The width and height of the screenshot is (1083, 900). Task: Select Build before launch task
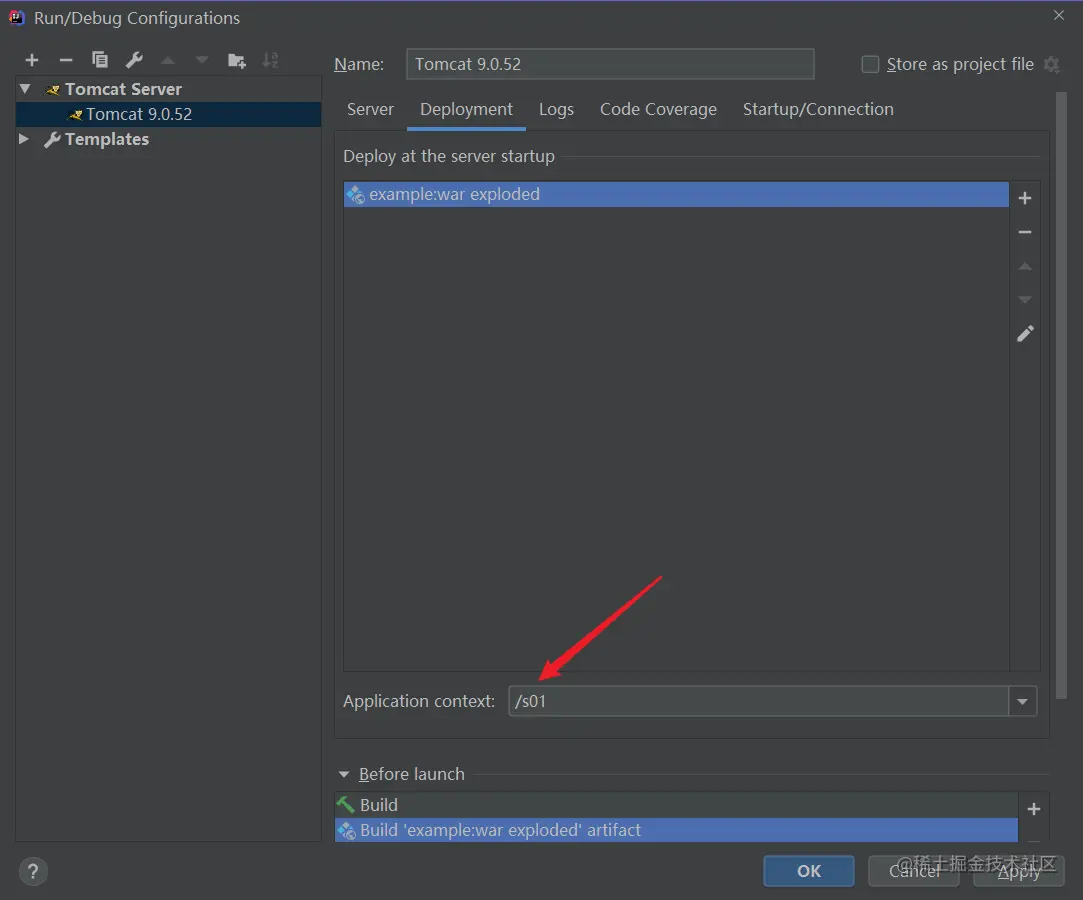click(x=676, y=805)
